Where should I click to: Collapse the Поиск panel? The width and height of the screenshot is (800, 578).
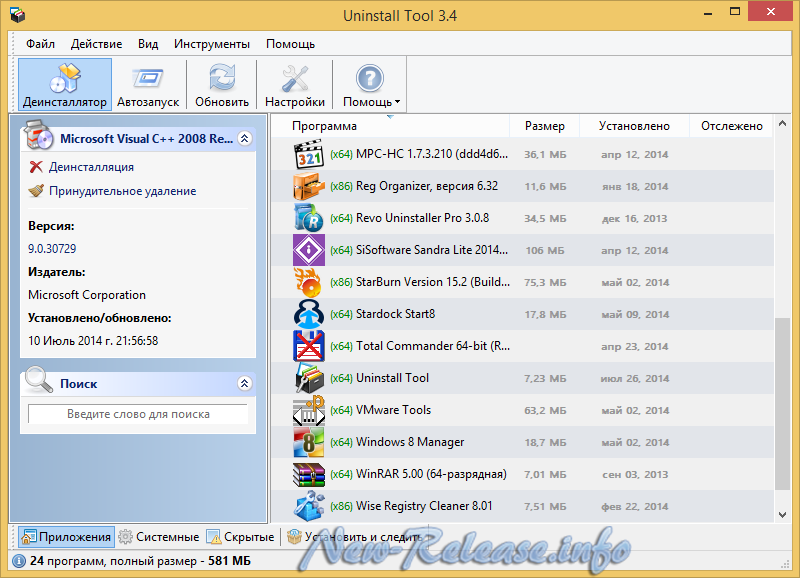(x=245, y=383)
